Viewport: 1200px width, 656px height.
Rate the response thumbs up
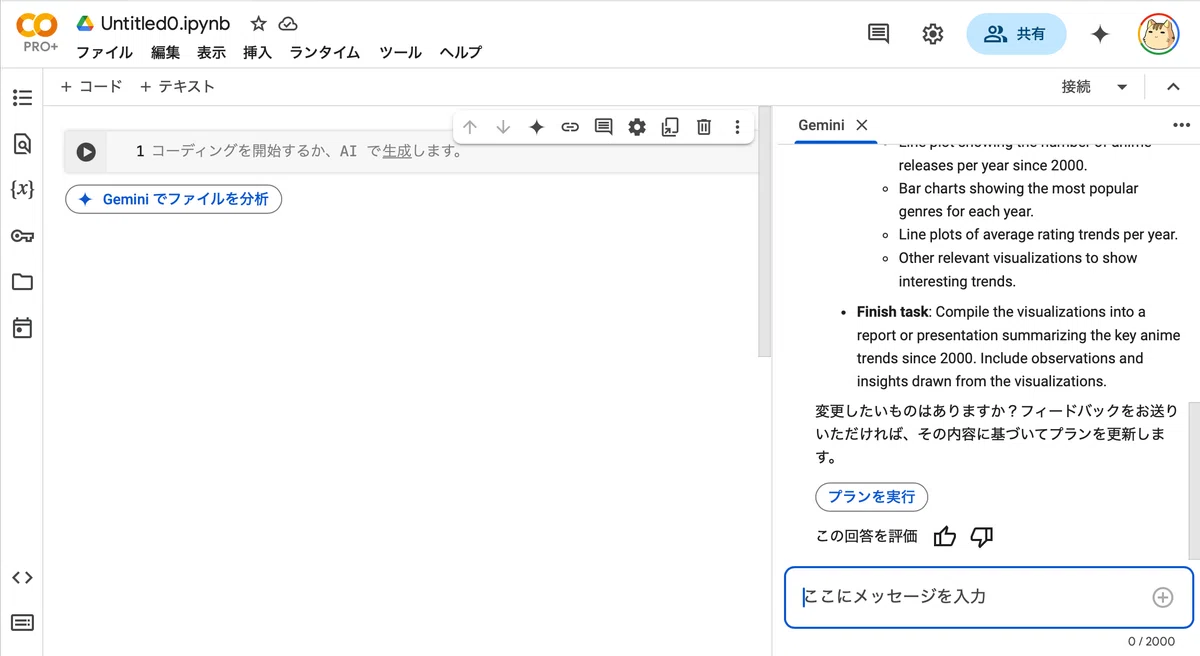tap(945, 537)
